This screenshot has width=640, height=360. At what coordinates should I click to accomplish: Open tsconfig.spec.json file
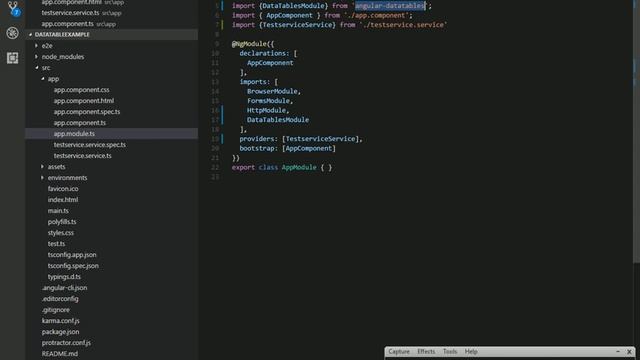[73, 266]
